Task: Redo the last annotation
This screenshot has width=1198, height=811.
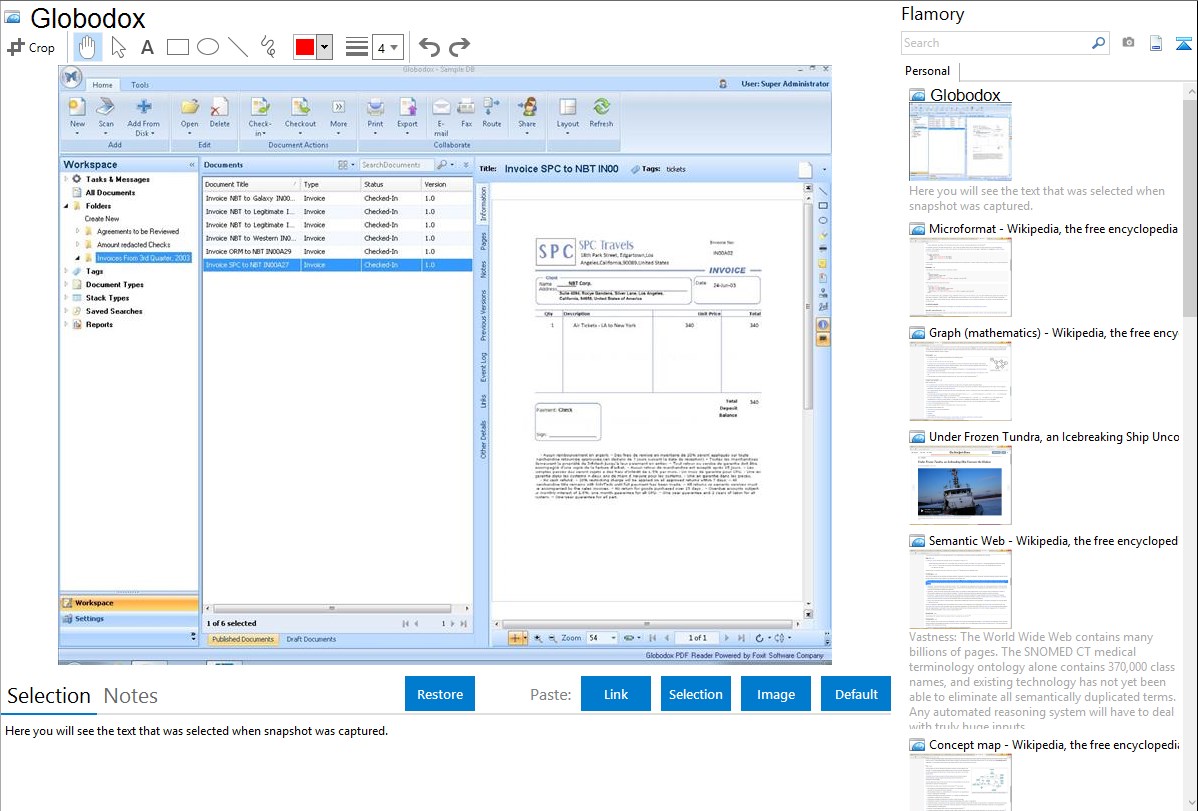Action: tap(459, 47)
